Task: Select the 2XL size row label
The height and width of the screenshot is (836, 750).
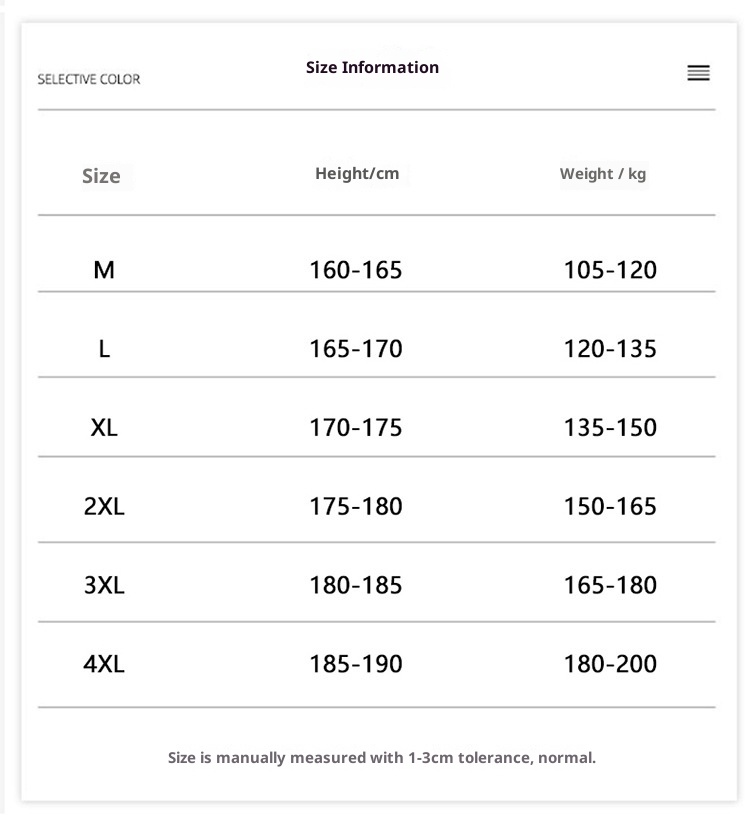Action: coord(104,506)
